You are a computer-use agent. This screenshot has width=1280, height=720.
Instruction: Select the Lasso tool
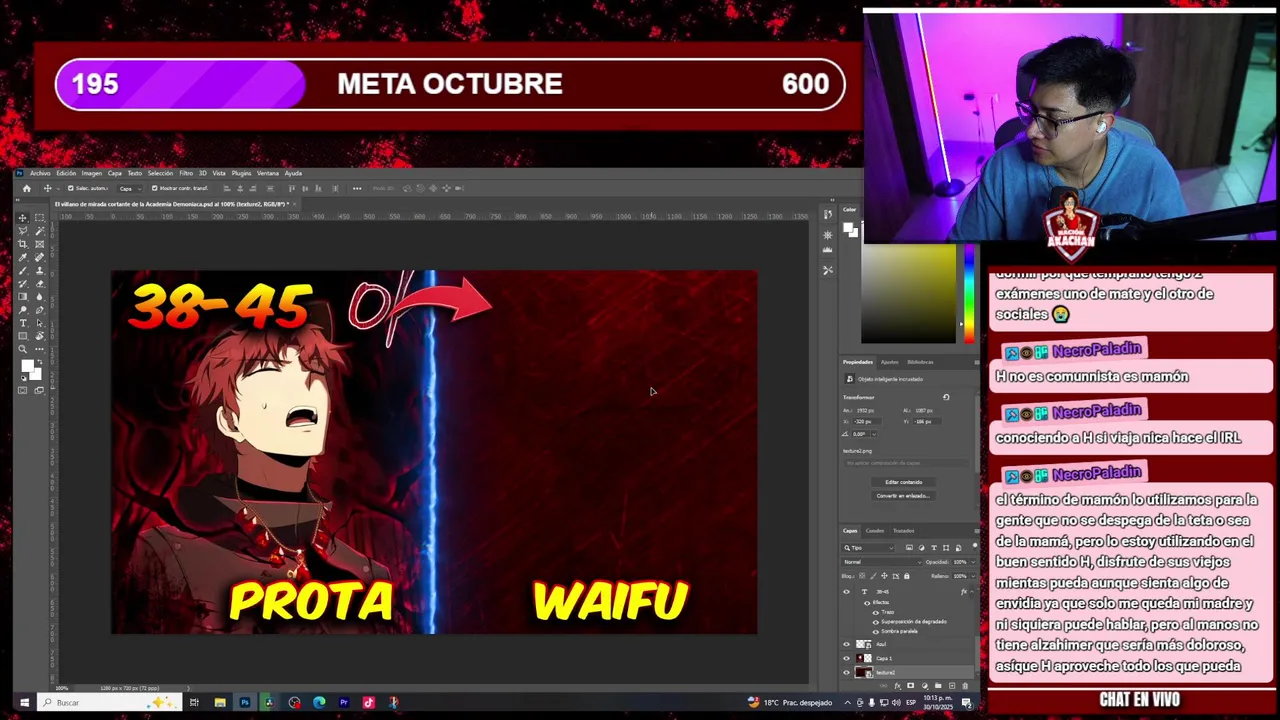click(22, 231)
